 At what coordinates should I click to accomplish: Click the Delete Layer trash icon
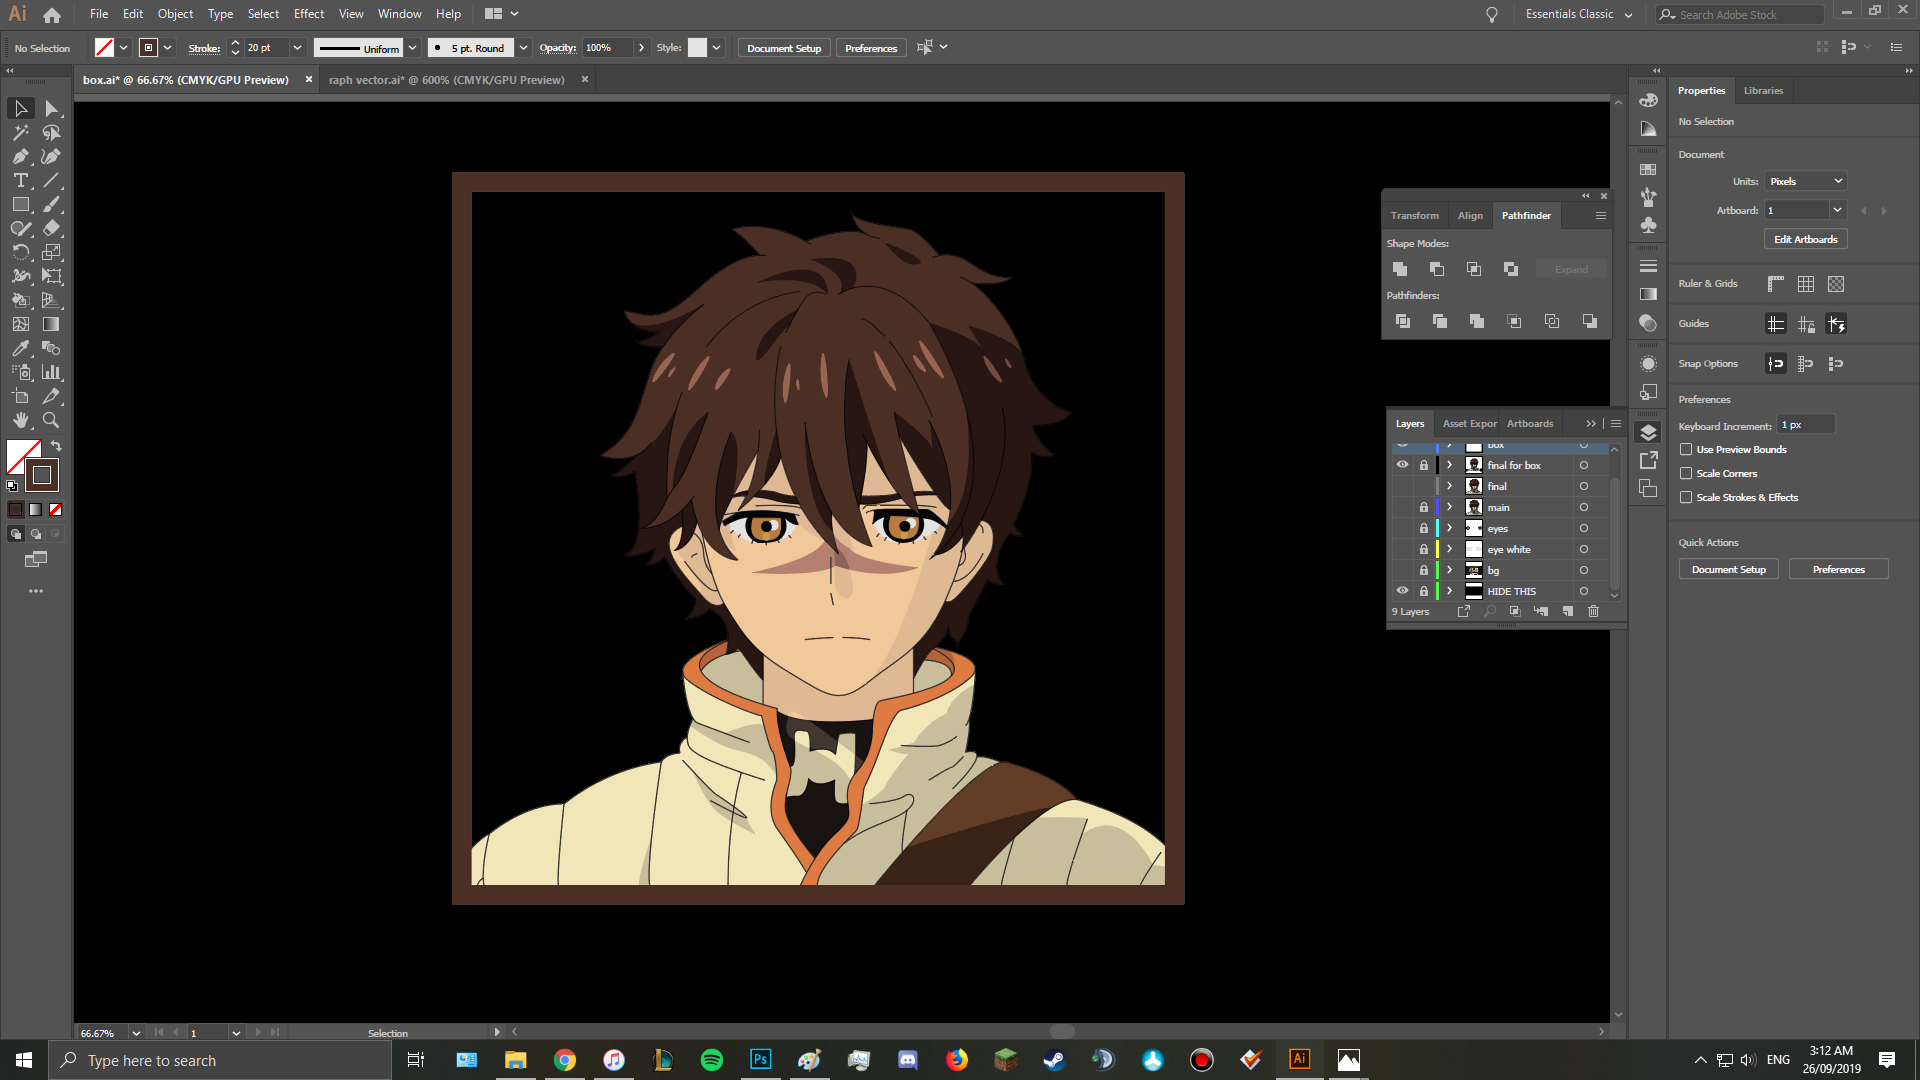(1593, 611)
